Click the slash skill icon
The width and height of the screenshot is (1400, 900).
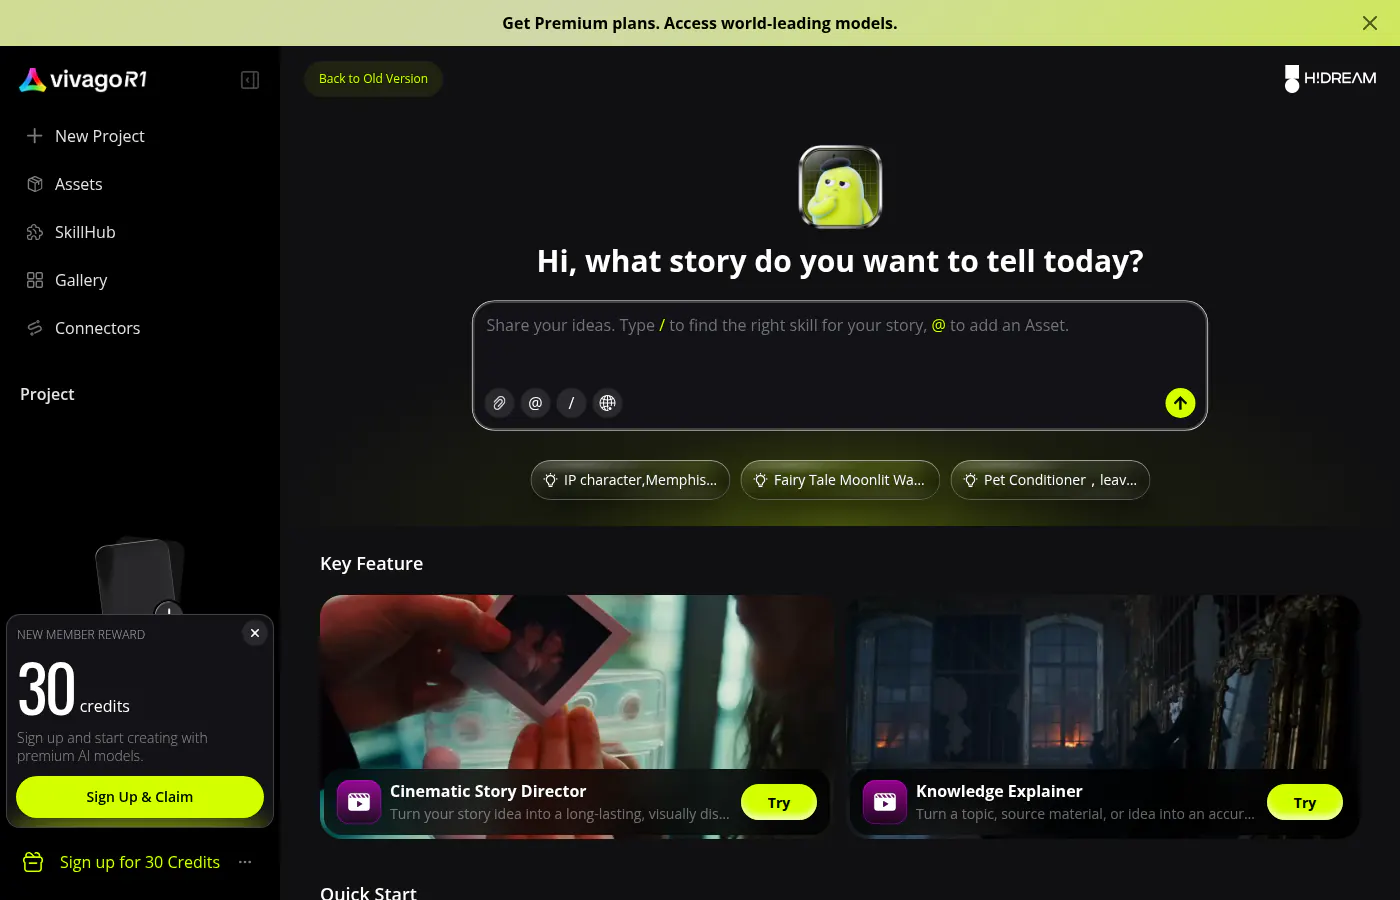pos(571,403)
